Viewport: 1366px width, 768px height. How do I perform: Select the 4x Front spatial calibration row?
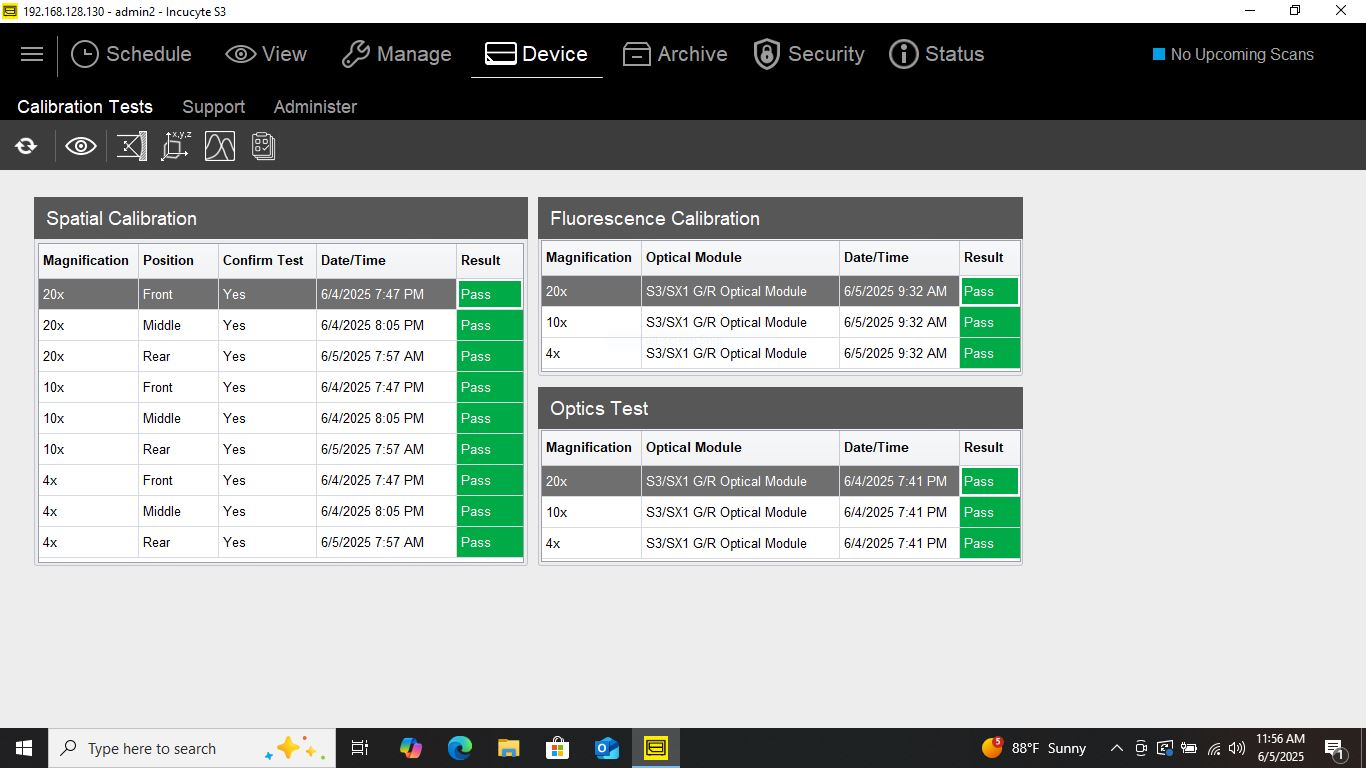[x=281, y=480]
